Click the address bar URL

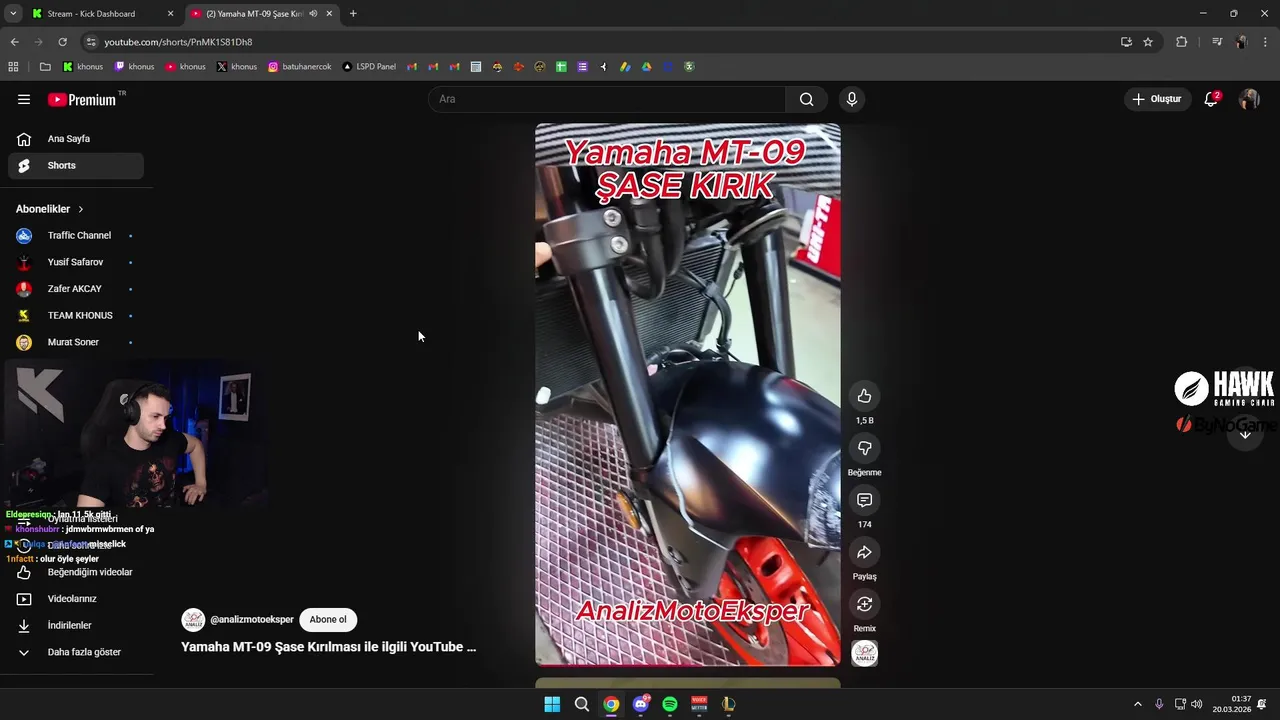178,42
